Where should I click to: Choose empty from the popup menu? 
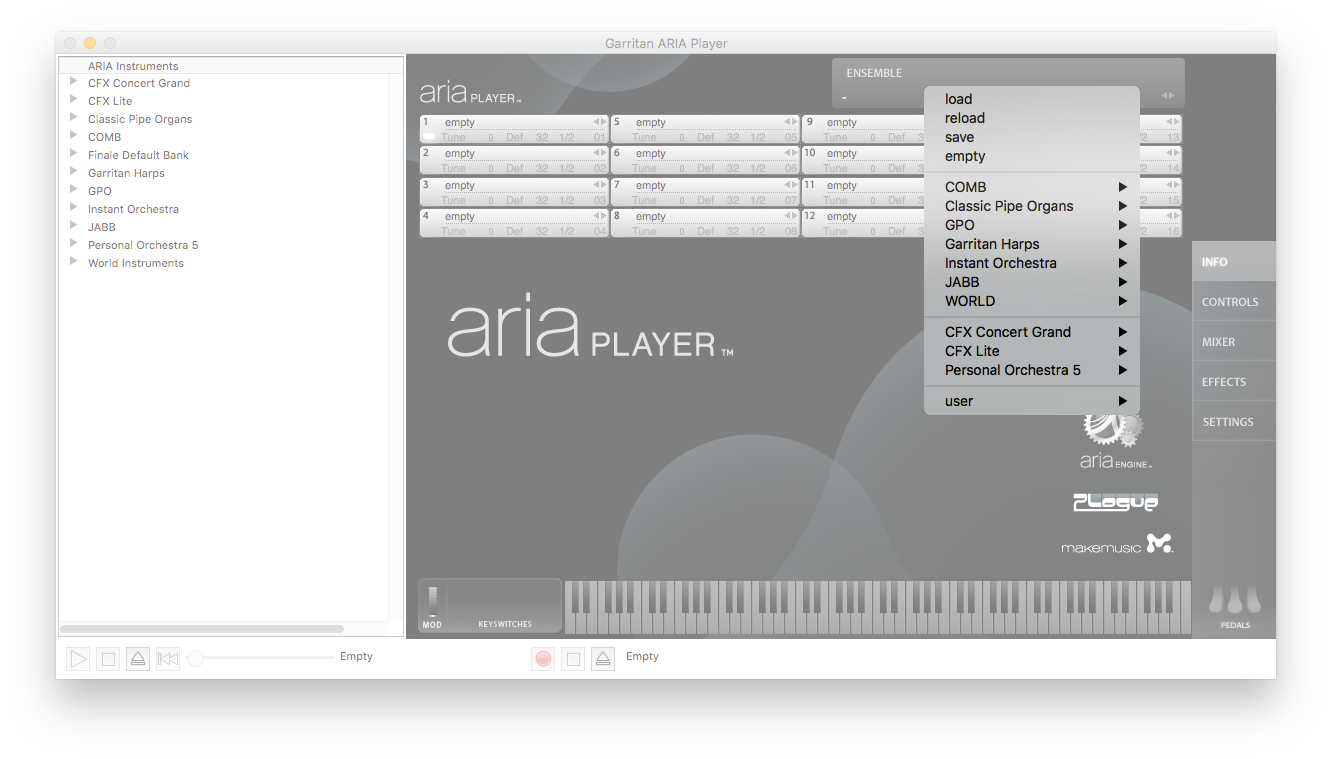(x=1032, y=156)
